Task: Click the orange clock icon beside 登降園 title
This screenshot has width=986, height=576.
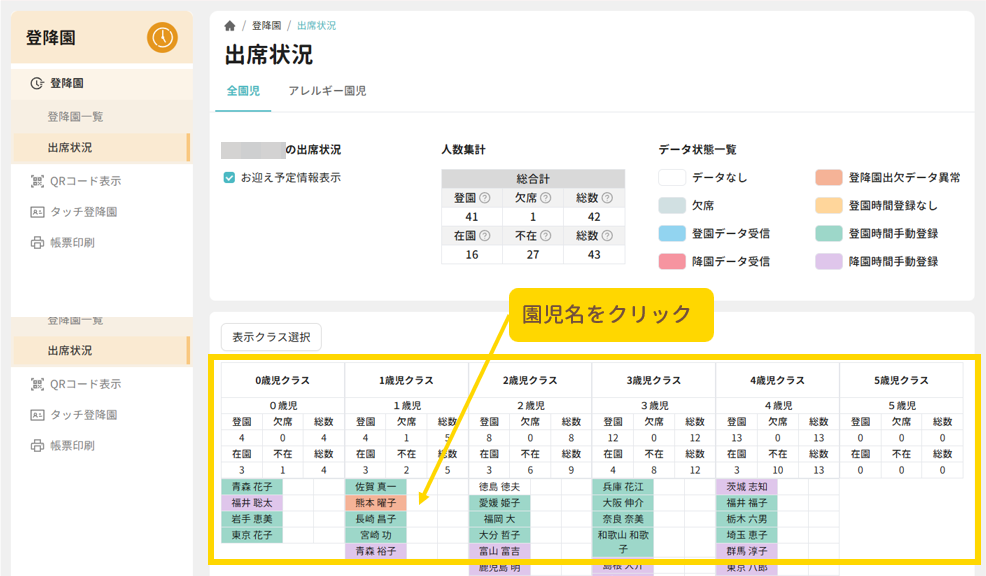Action: (x=162, y=37)
